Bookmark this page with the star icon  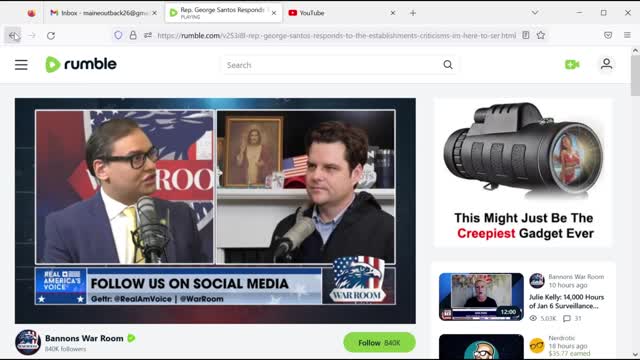coord(541,36)
